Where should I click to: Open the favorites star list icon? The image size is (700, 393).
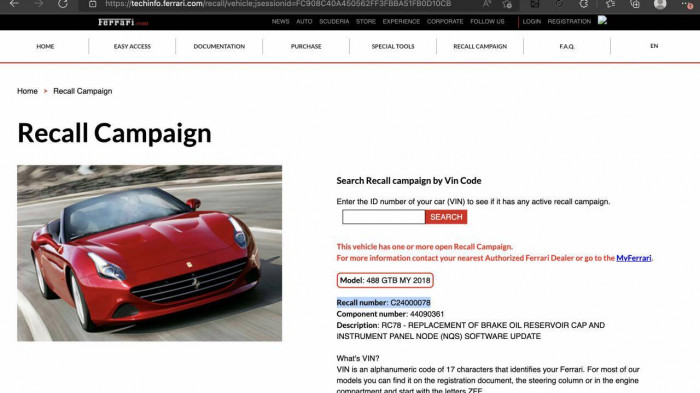click(610, 4)
